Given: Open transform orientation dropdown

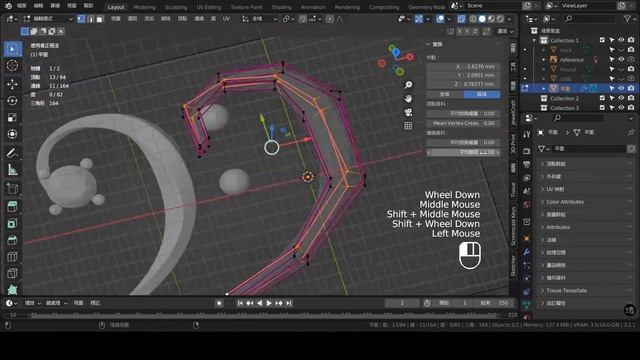Looking at the screenshot, I should click(259, 19).
